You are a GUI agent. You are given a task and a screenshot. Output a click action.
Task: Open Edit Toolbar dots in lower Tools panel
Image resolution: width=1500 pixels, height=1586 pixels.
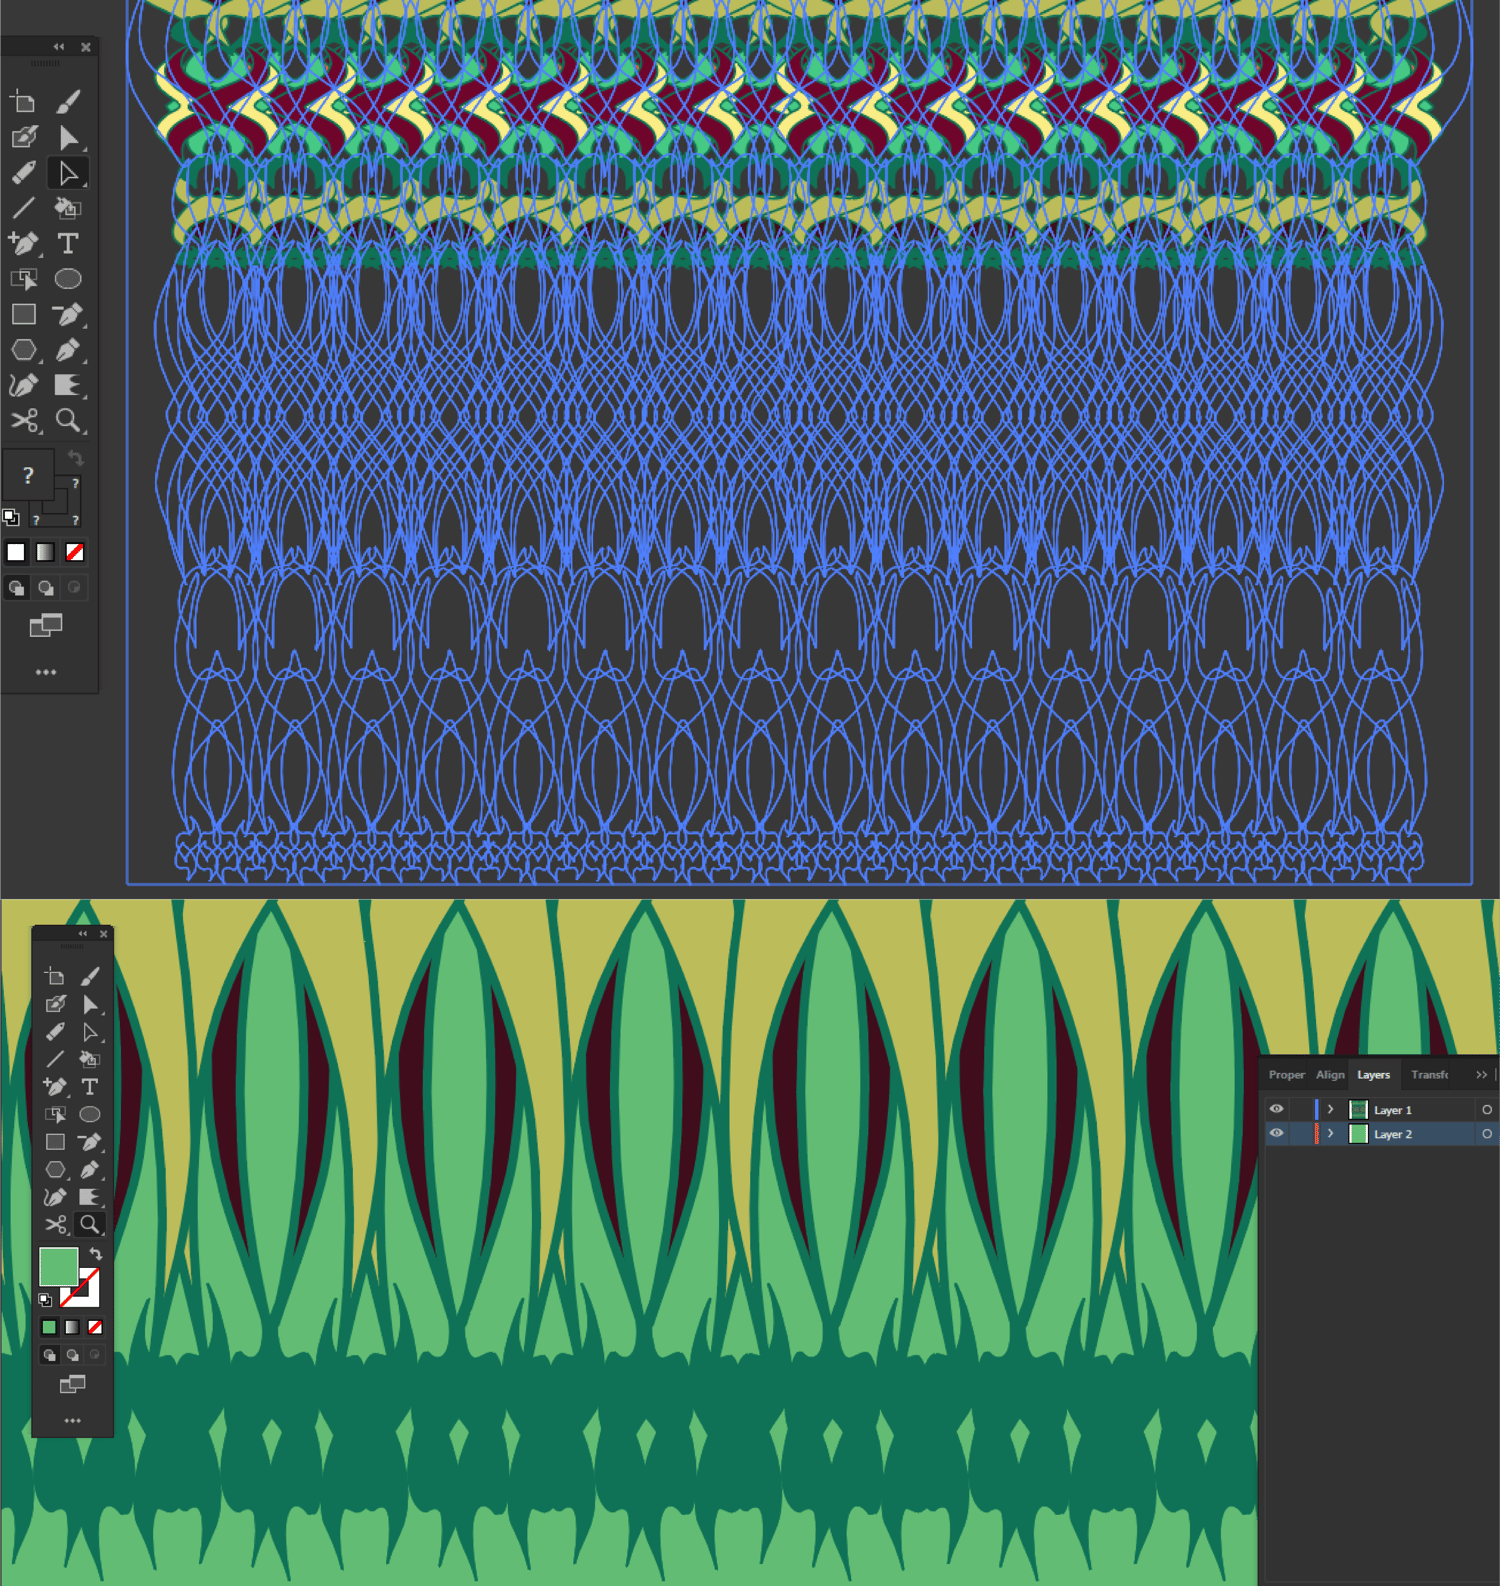coord(73,1420)
